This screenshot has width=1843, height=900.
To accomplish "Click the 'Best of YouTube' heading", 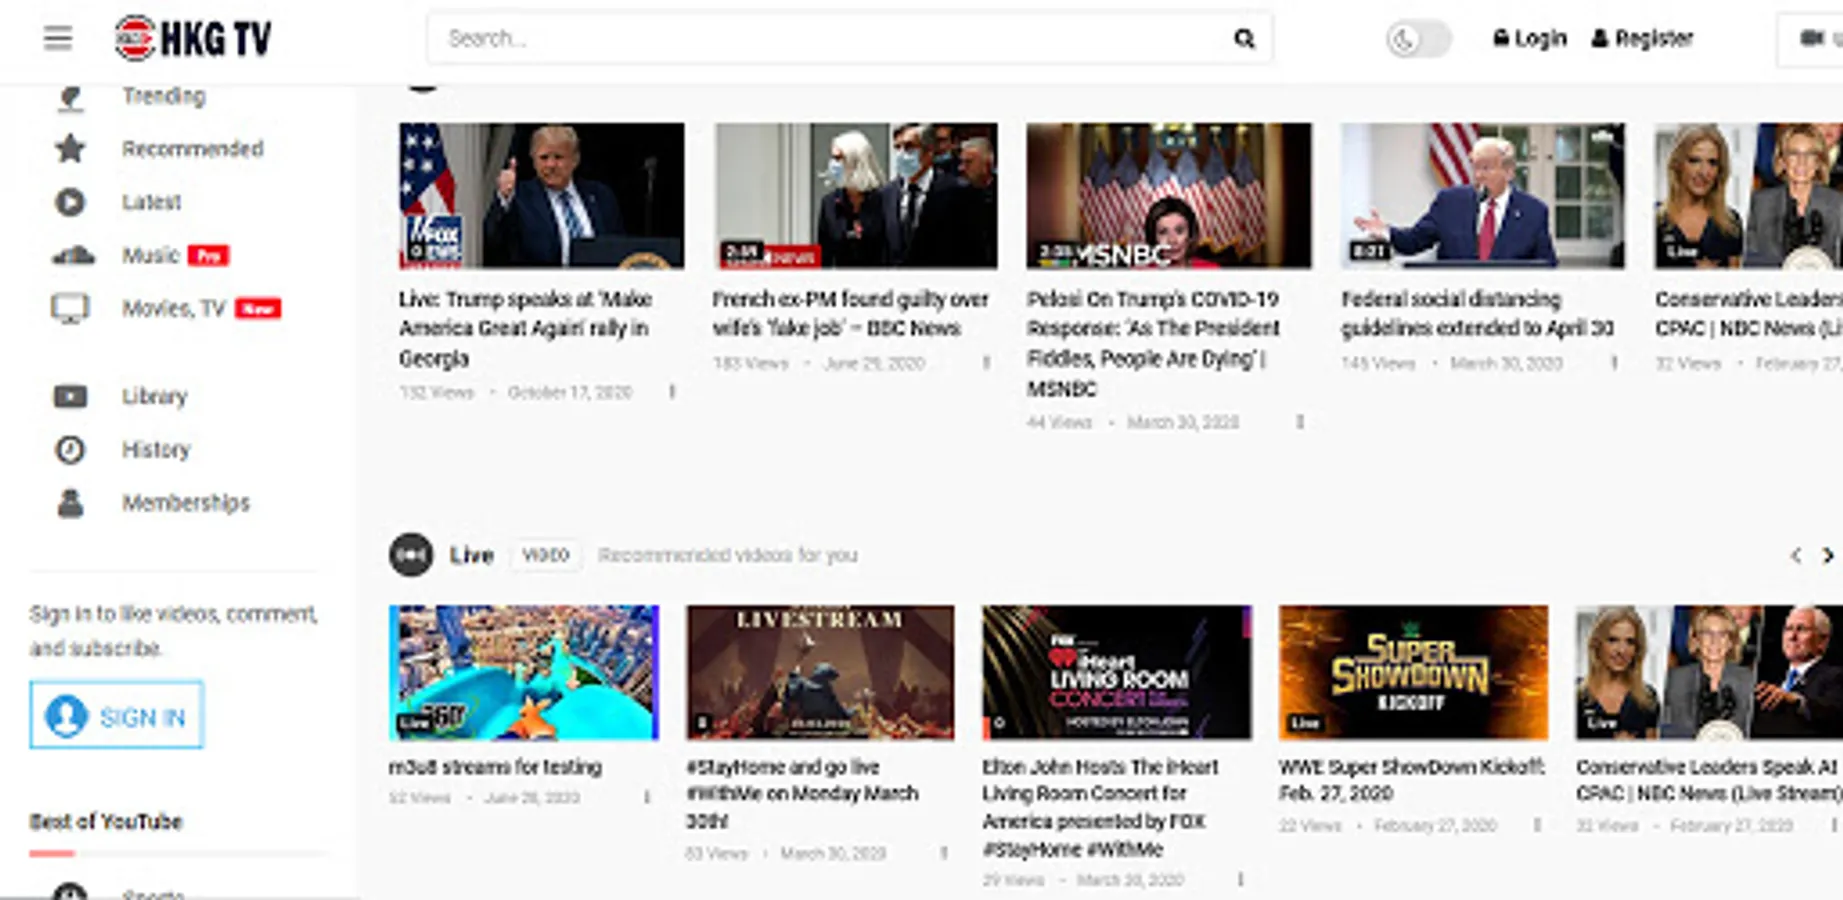I will 106,821.
